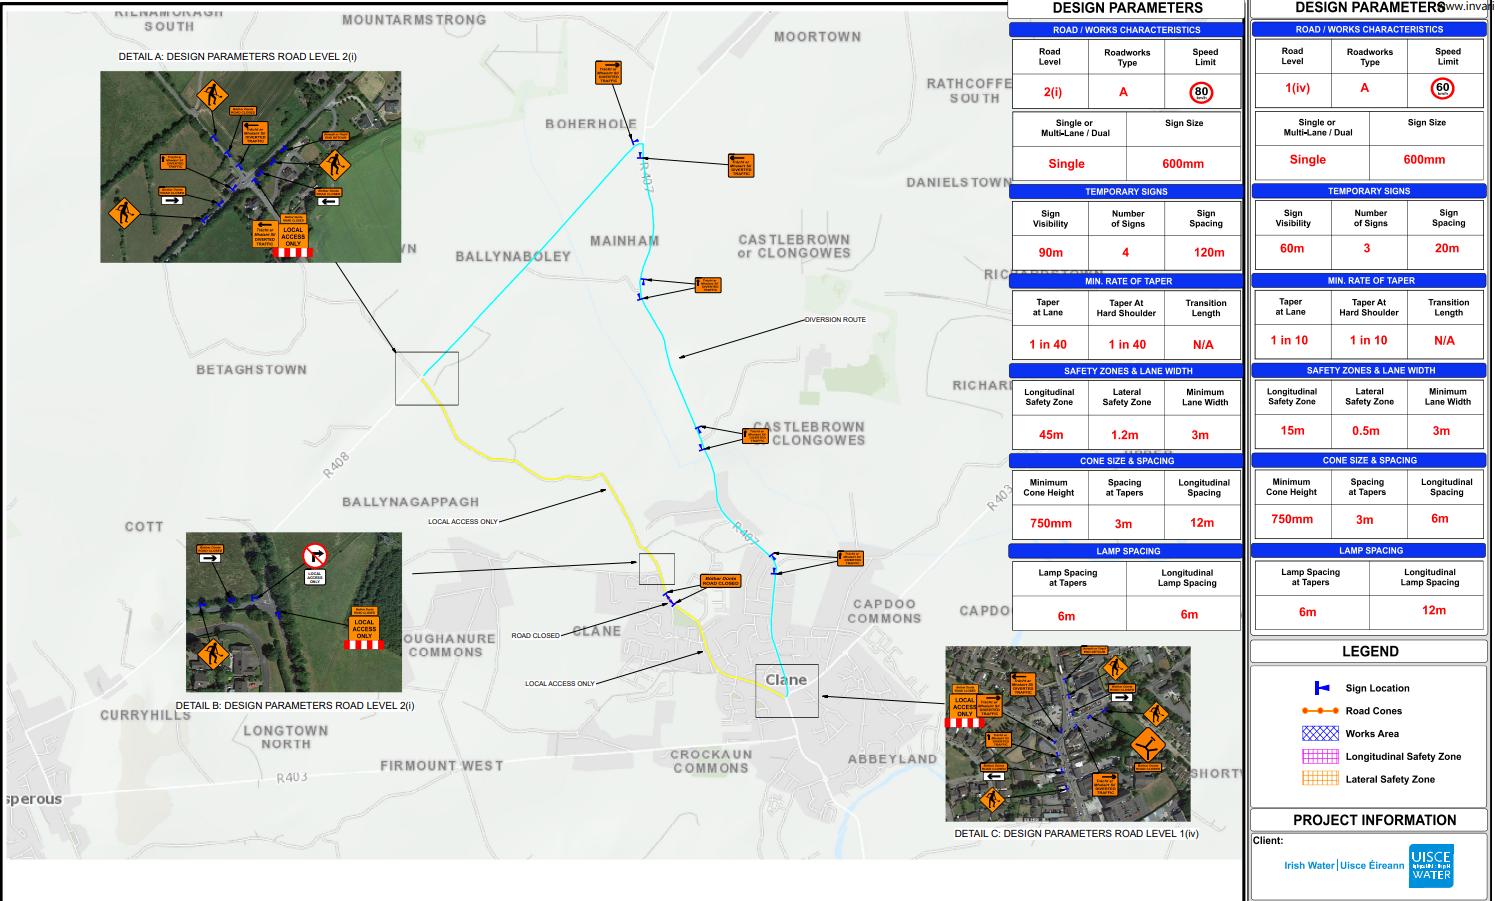Screen dimensions: 1495x901
Task: Click the Sign Location legend flag icon
Action: tap(1321, 688)
